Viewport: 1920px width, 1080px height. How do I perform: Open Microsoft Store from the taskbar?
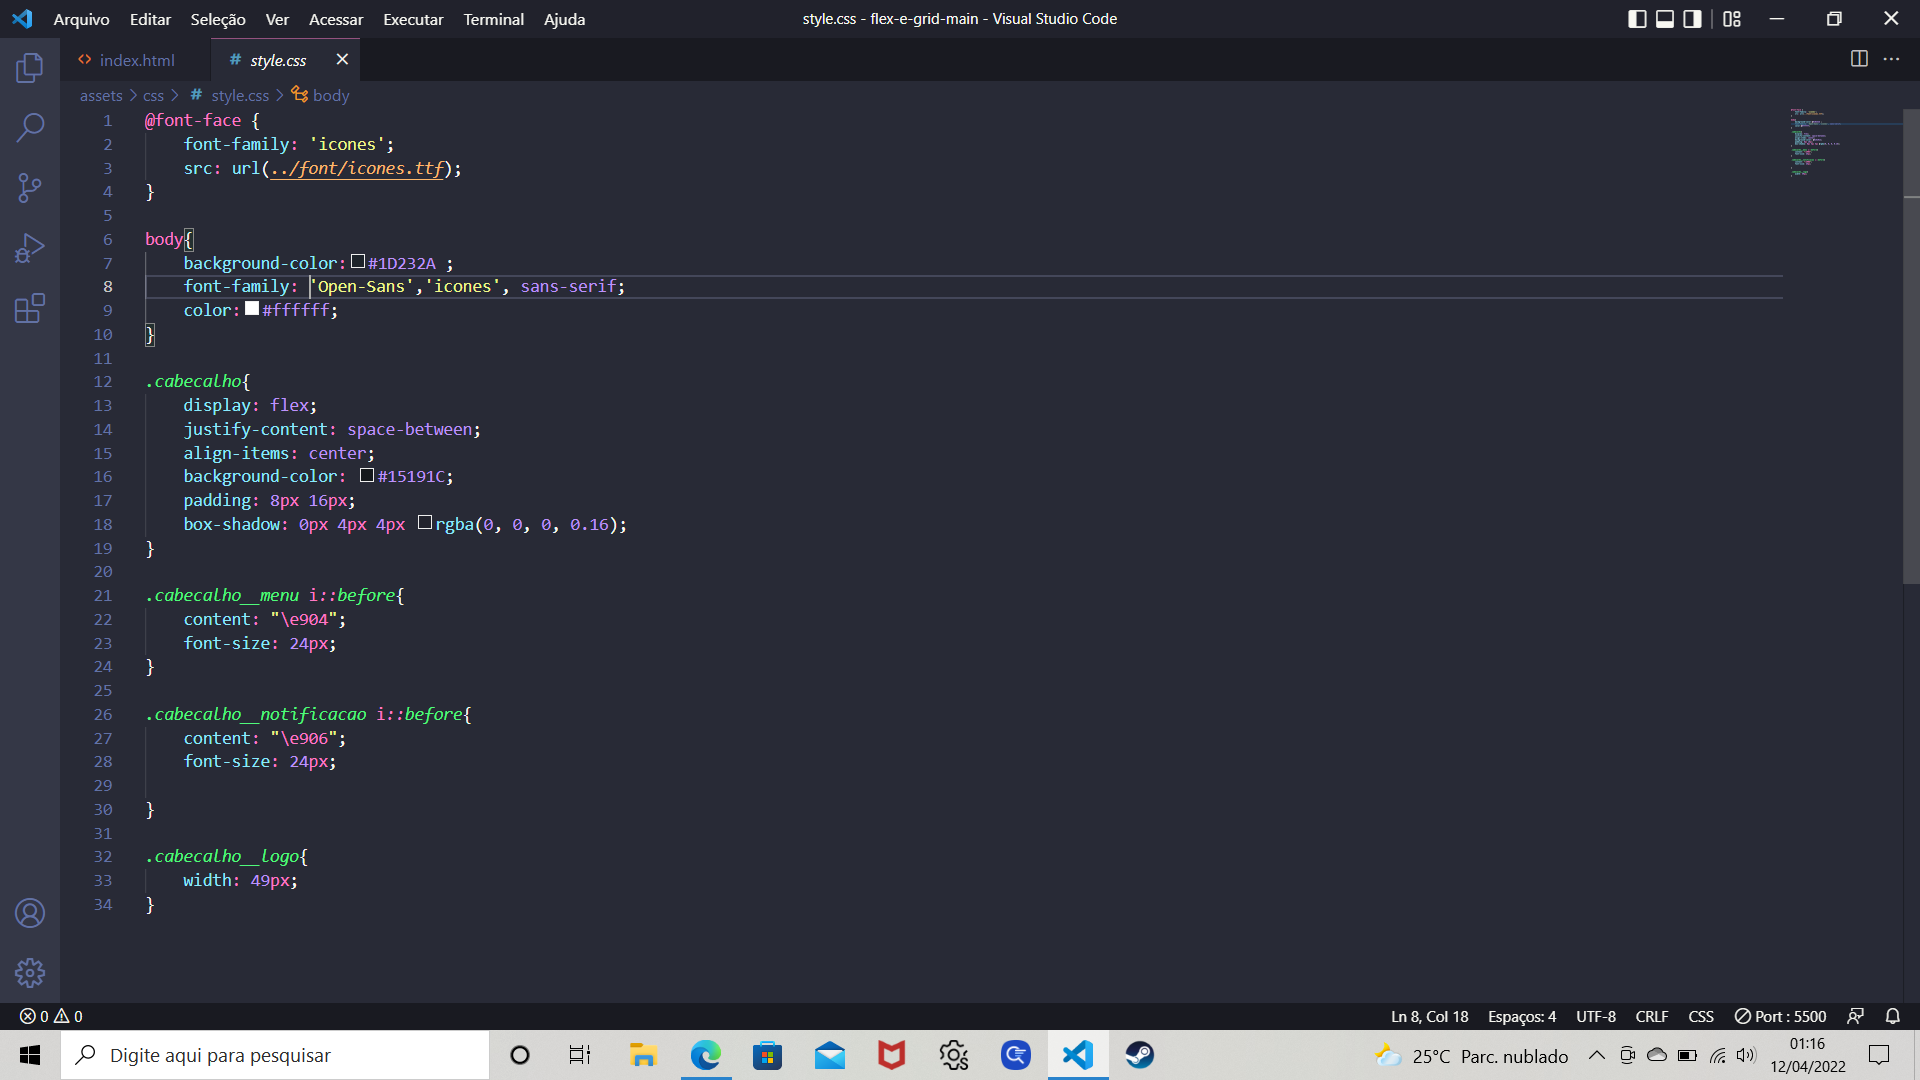767,1055
